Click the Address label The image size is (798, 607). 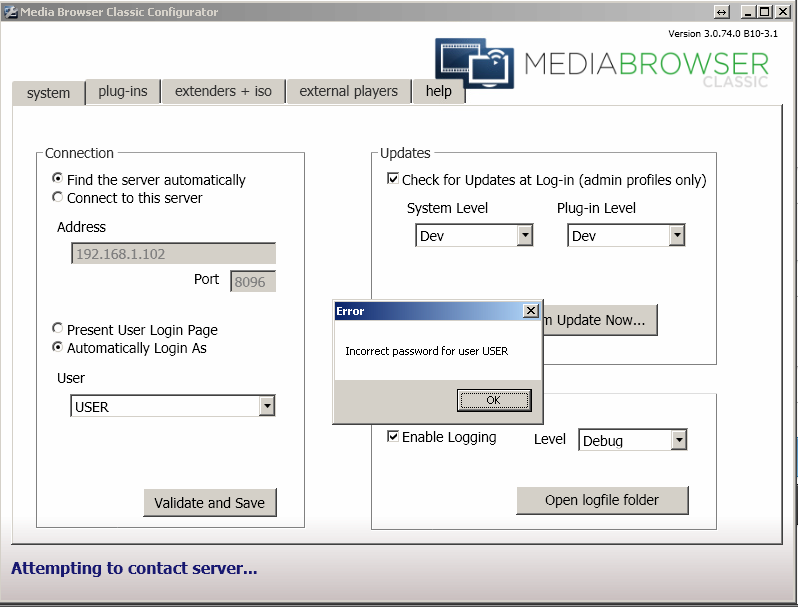pos(81,227)
